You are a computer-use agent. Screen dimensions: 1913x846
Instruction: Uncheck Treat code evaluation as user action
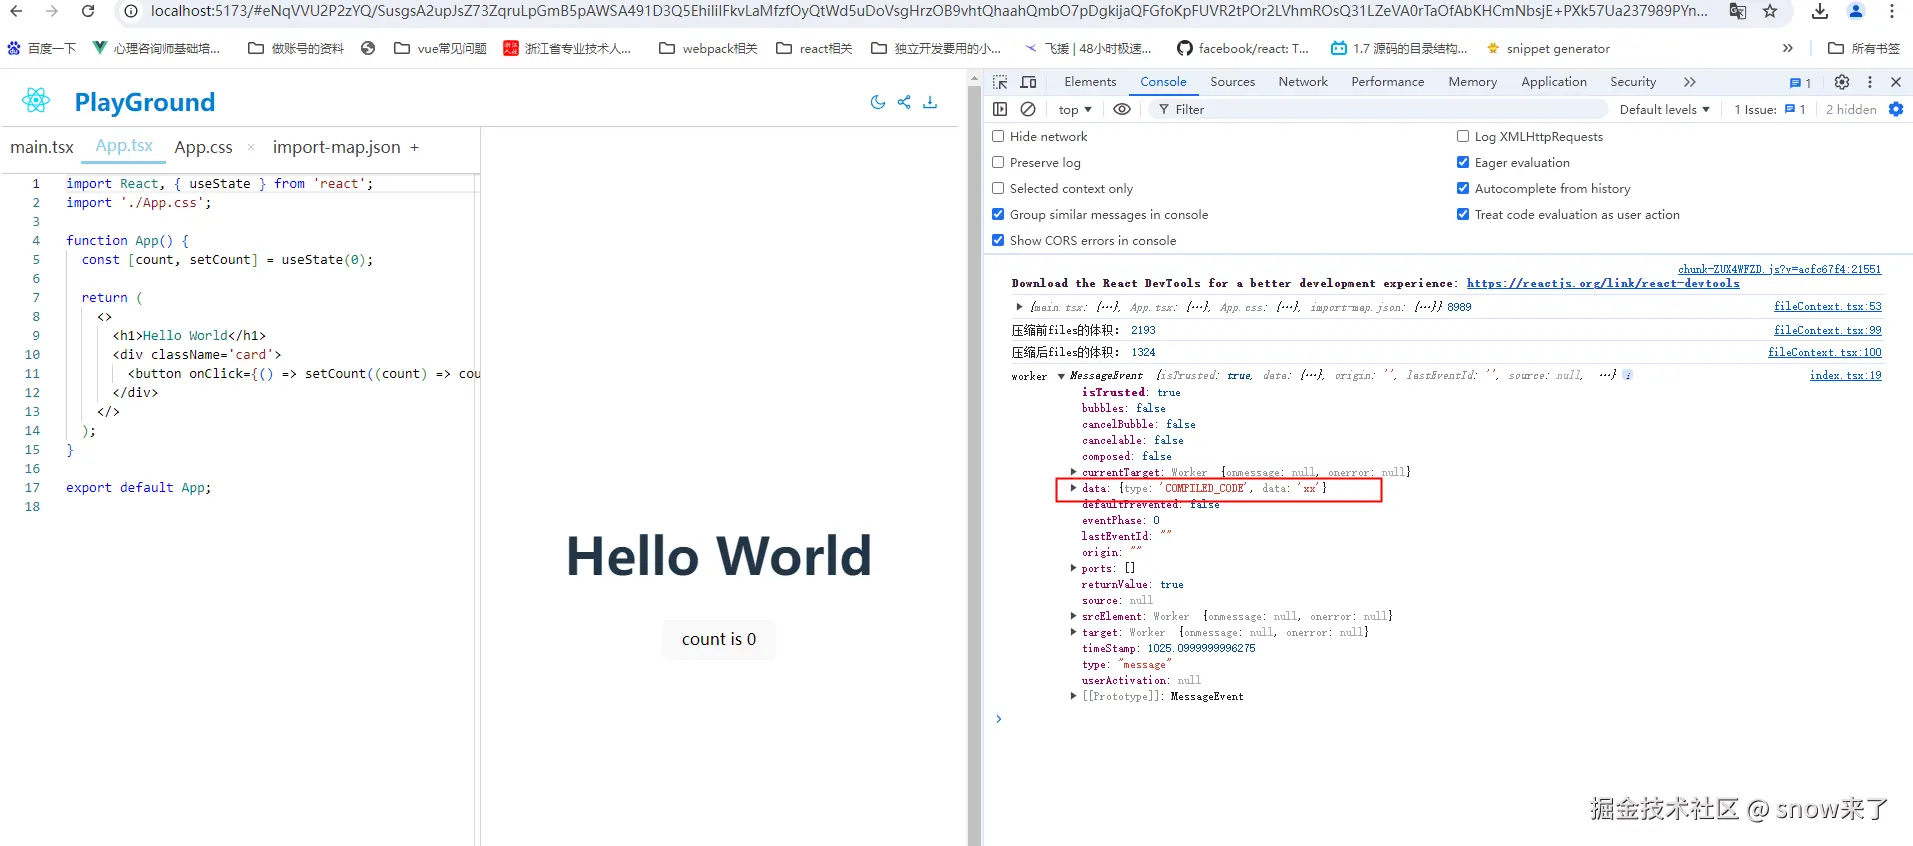coord(1463,214)
